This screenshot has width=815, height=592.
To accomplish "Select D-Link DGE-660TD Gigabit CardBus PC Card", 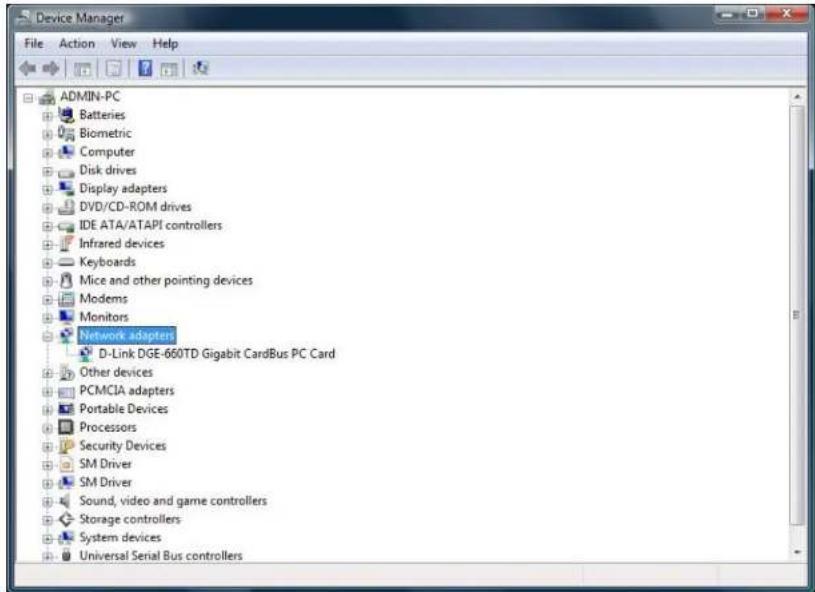I will [x=217, y=354].
